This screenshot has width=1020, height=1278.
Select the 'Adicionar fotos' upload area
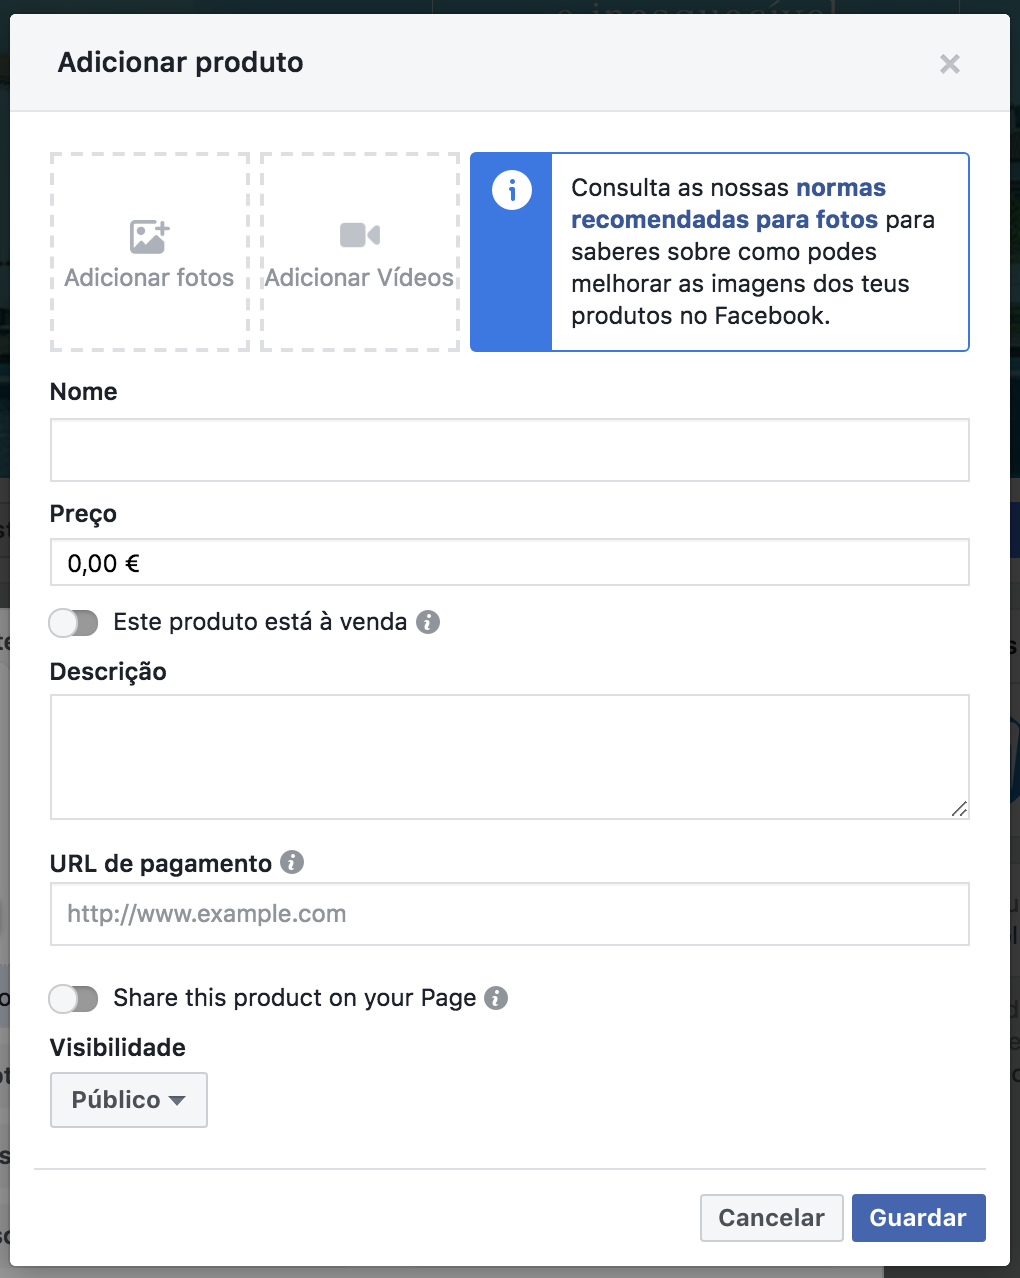(x=148, y=251)
